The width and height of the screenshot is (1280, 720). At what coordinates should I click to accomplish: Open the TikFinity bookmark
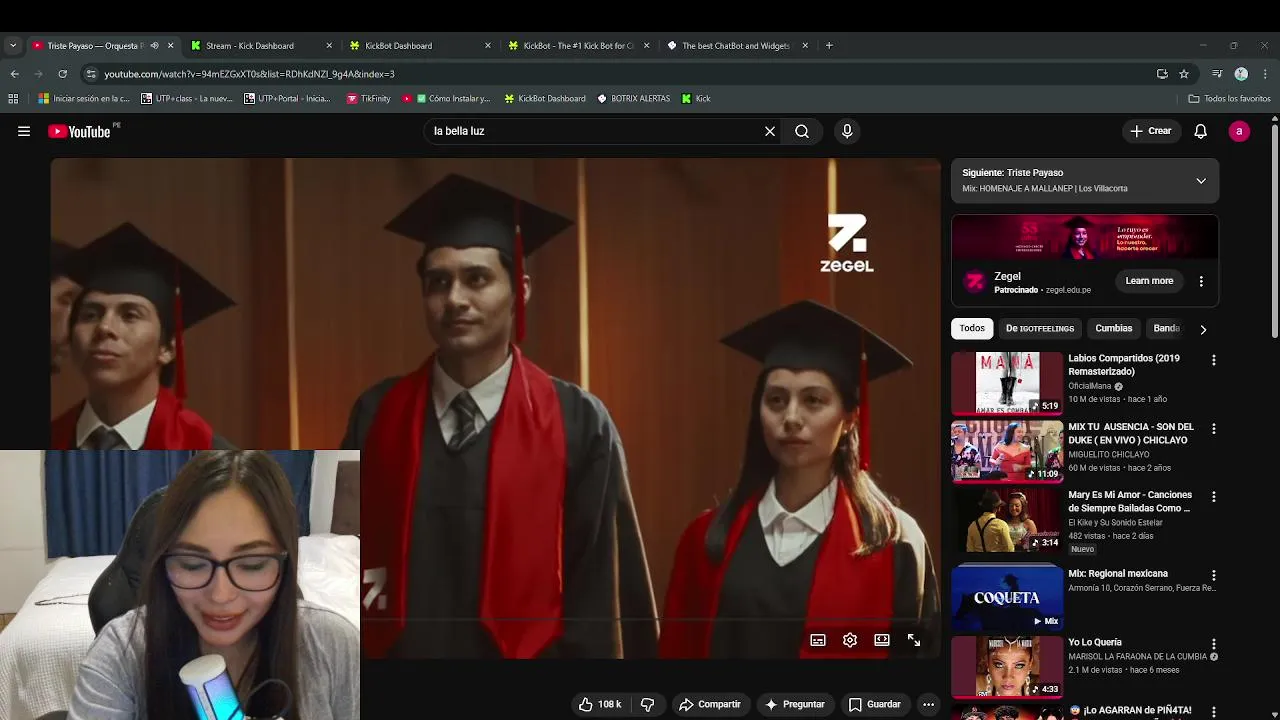368,98
